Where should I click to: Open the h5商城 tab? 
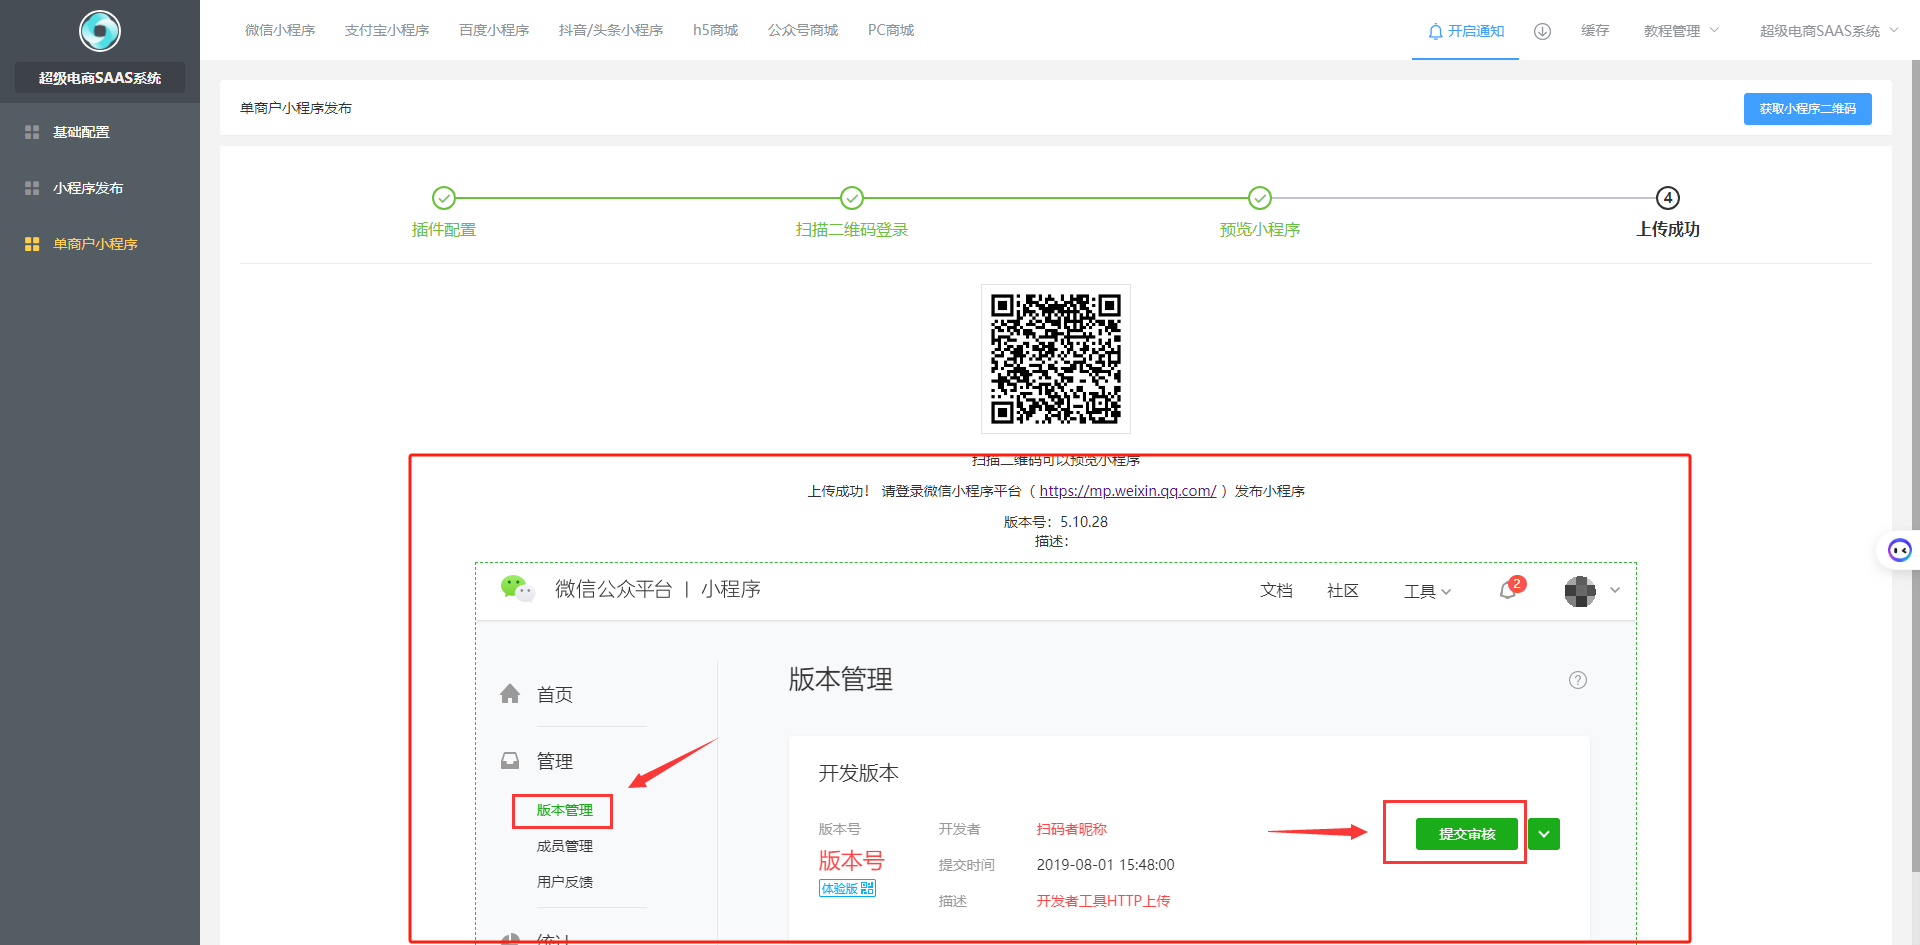point(715,30)
